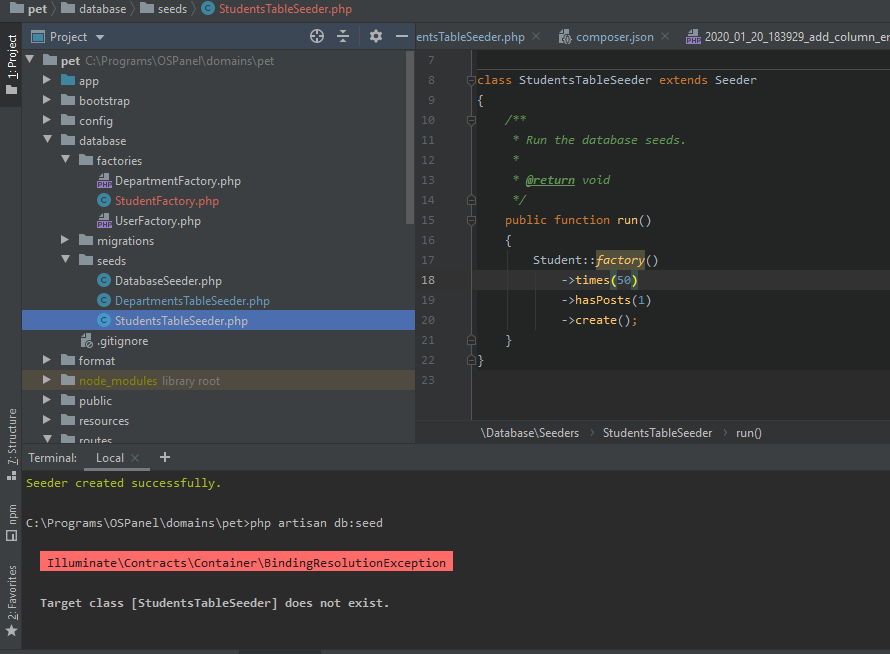890x654 pixels.
Task: Open UserFactory.php file
Action: 158,221
